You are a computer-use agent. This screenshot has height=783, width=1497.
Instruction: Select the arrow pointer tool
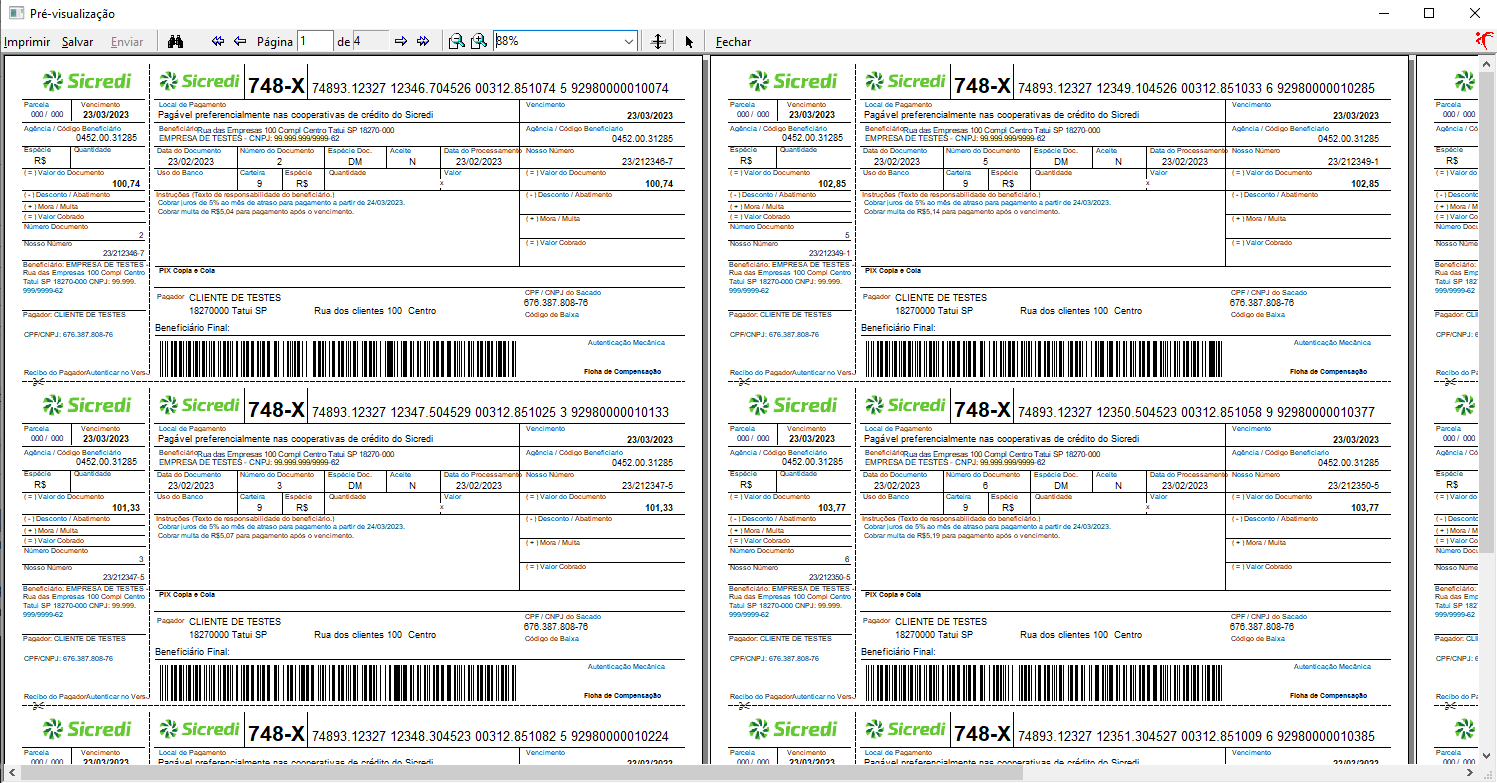click(689, 41)
